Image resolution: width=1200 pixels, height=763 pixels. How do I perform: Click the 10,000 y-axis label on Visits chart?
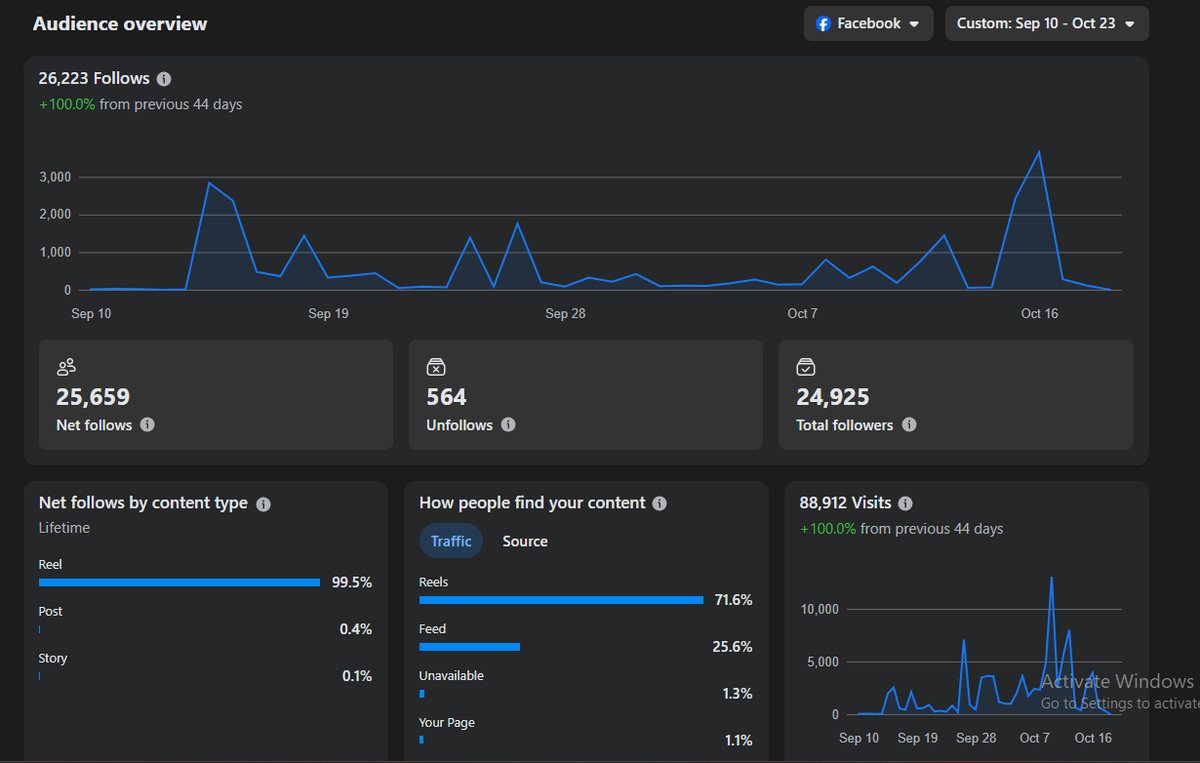[x=820, y=609]
